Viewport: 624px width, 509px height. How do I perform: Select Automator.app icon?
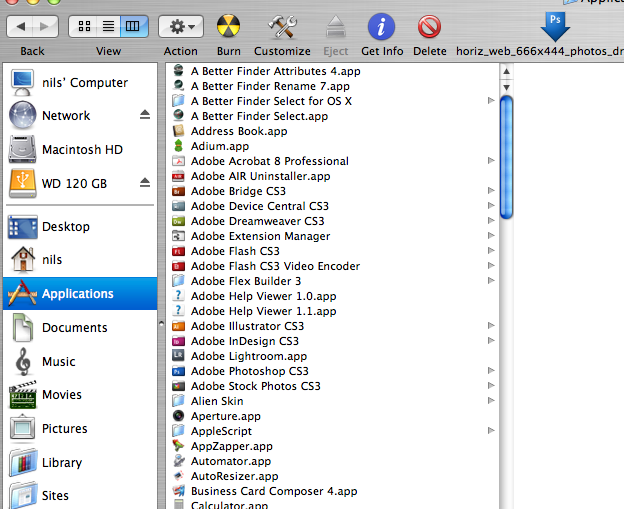click(178, 461)
